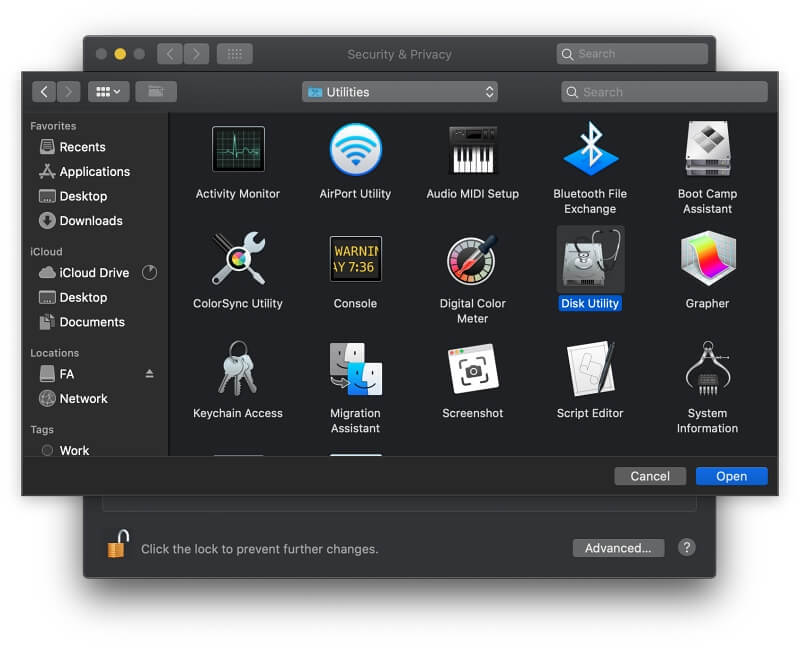
Task: Click the unlocked padlock icon
Action: pyautogui.click(x=118, y=544)
